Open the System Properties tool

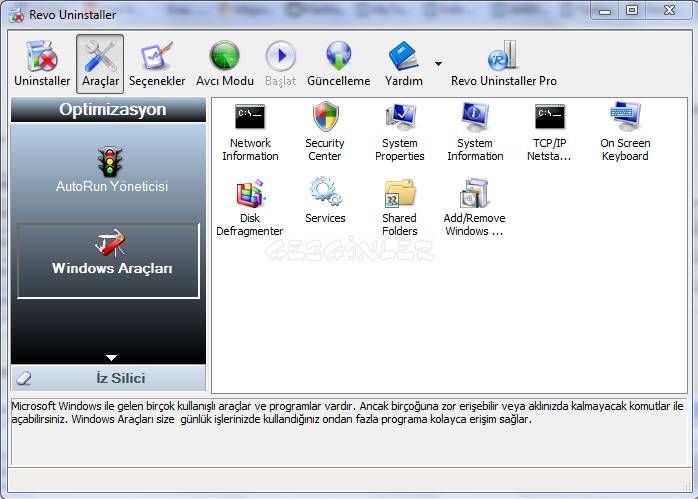[400, 132]
